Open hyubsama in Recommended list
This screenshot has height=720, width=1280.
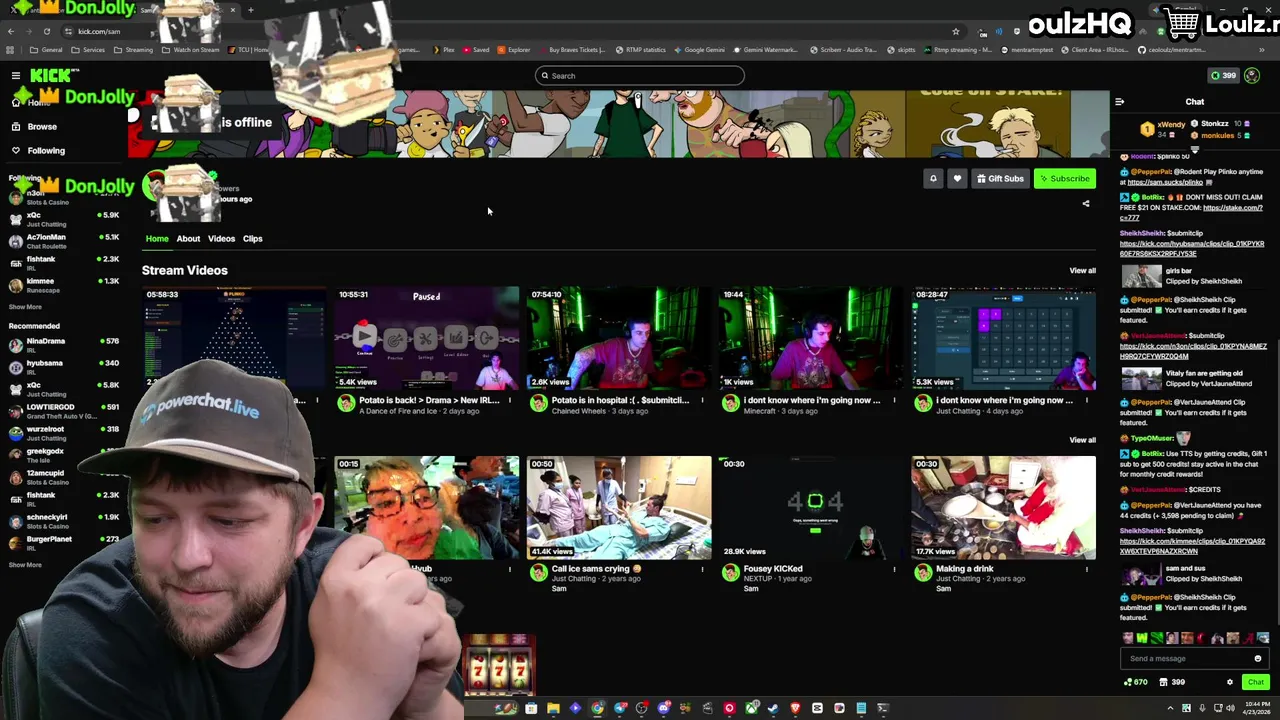click(x=64, y=367)
